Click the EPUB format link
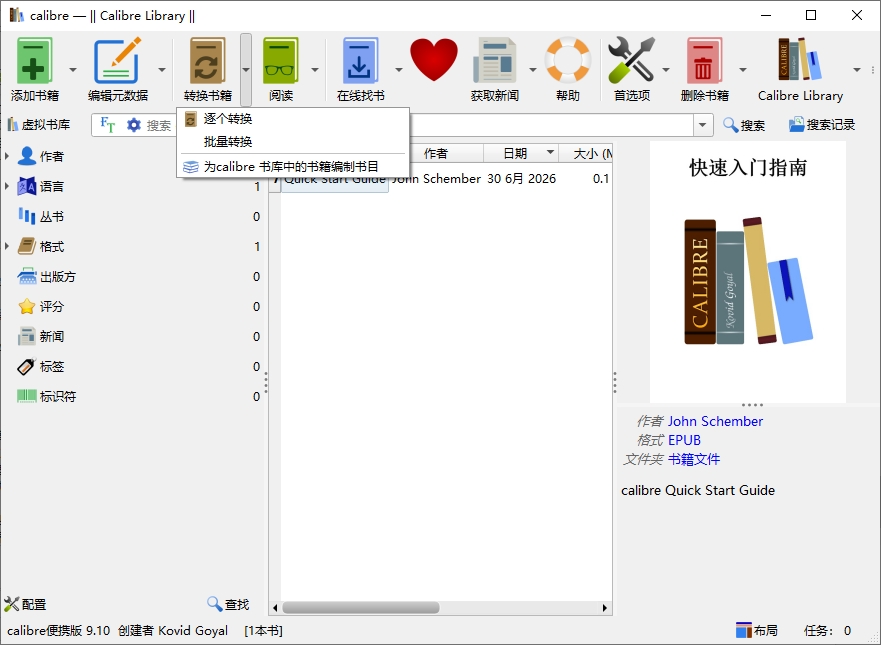 (684, 440)
